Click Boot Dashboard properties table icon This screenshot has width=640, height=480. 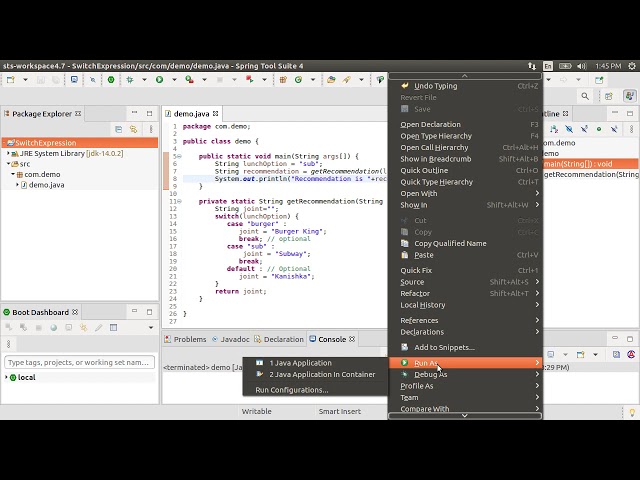pos(113,328)
